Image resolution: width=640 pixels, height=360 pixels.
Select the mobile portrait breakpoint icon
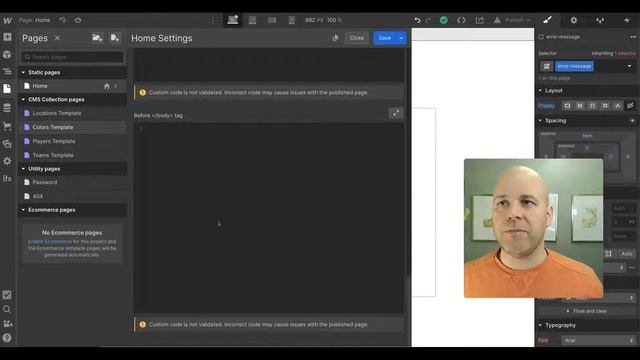292,20
